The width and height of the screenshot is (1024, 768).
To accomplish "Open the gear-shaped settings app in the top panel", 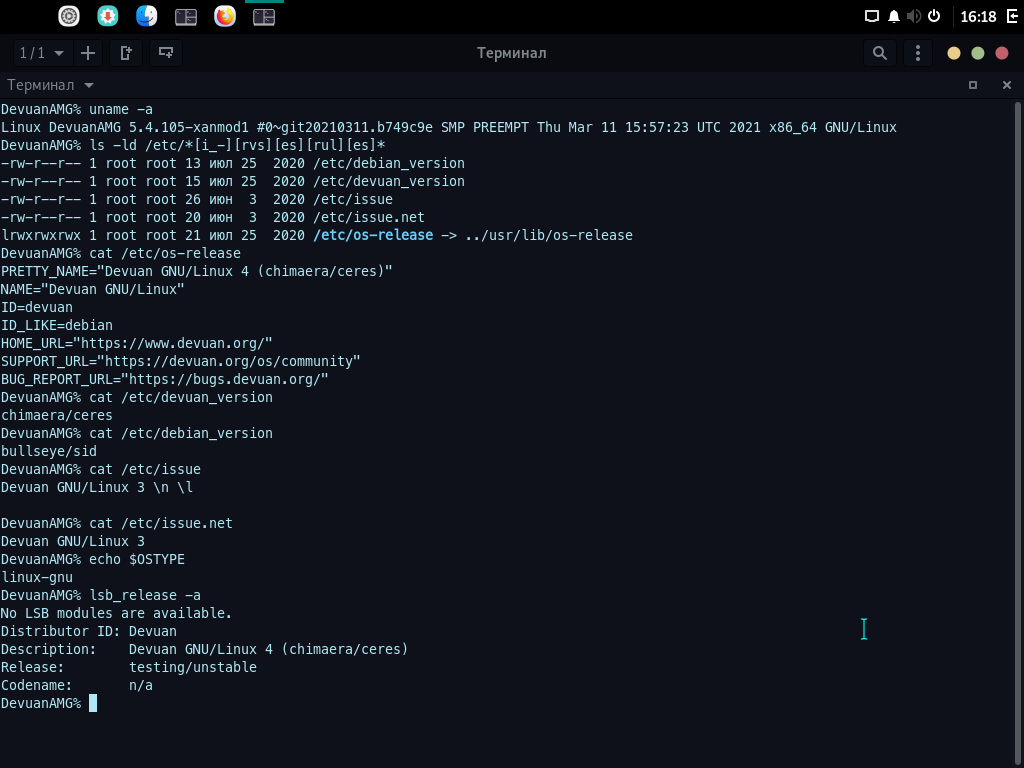I will click(69, 16).
